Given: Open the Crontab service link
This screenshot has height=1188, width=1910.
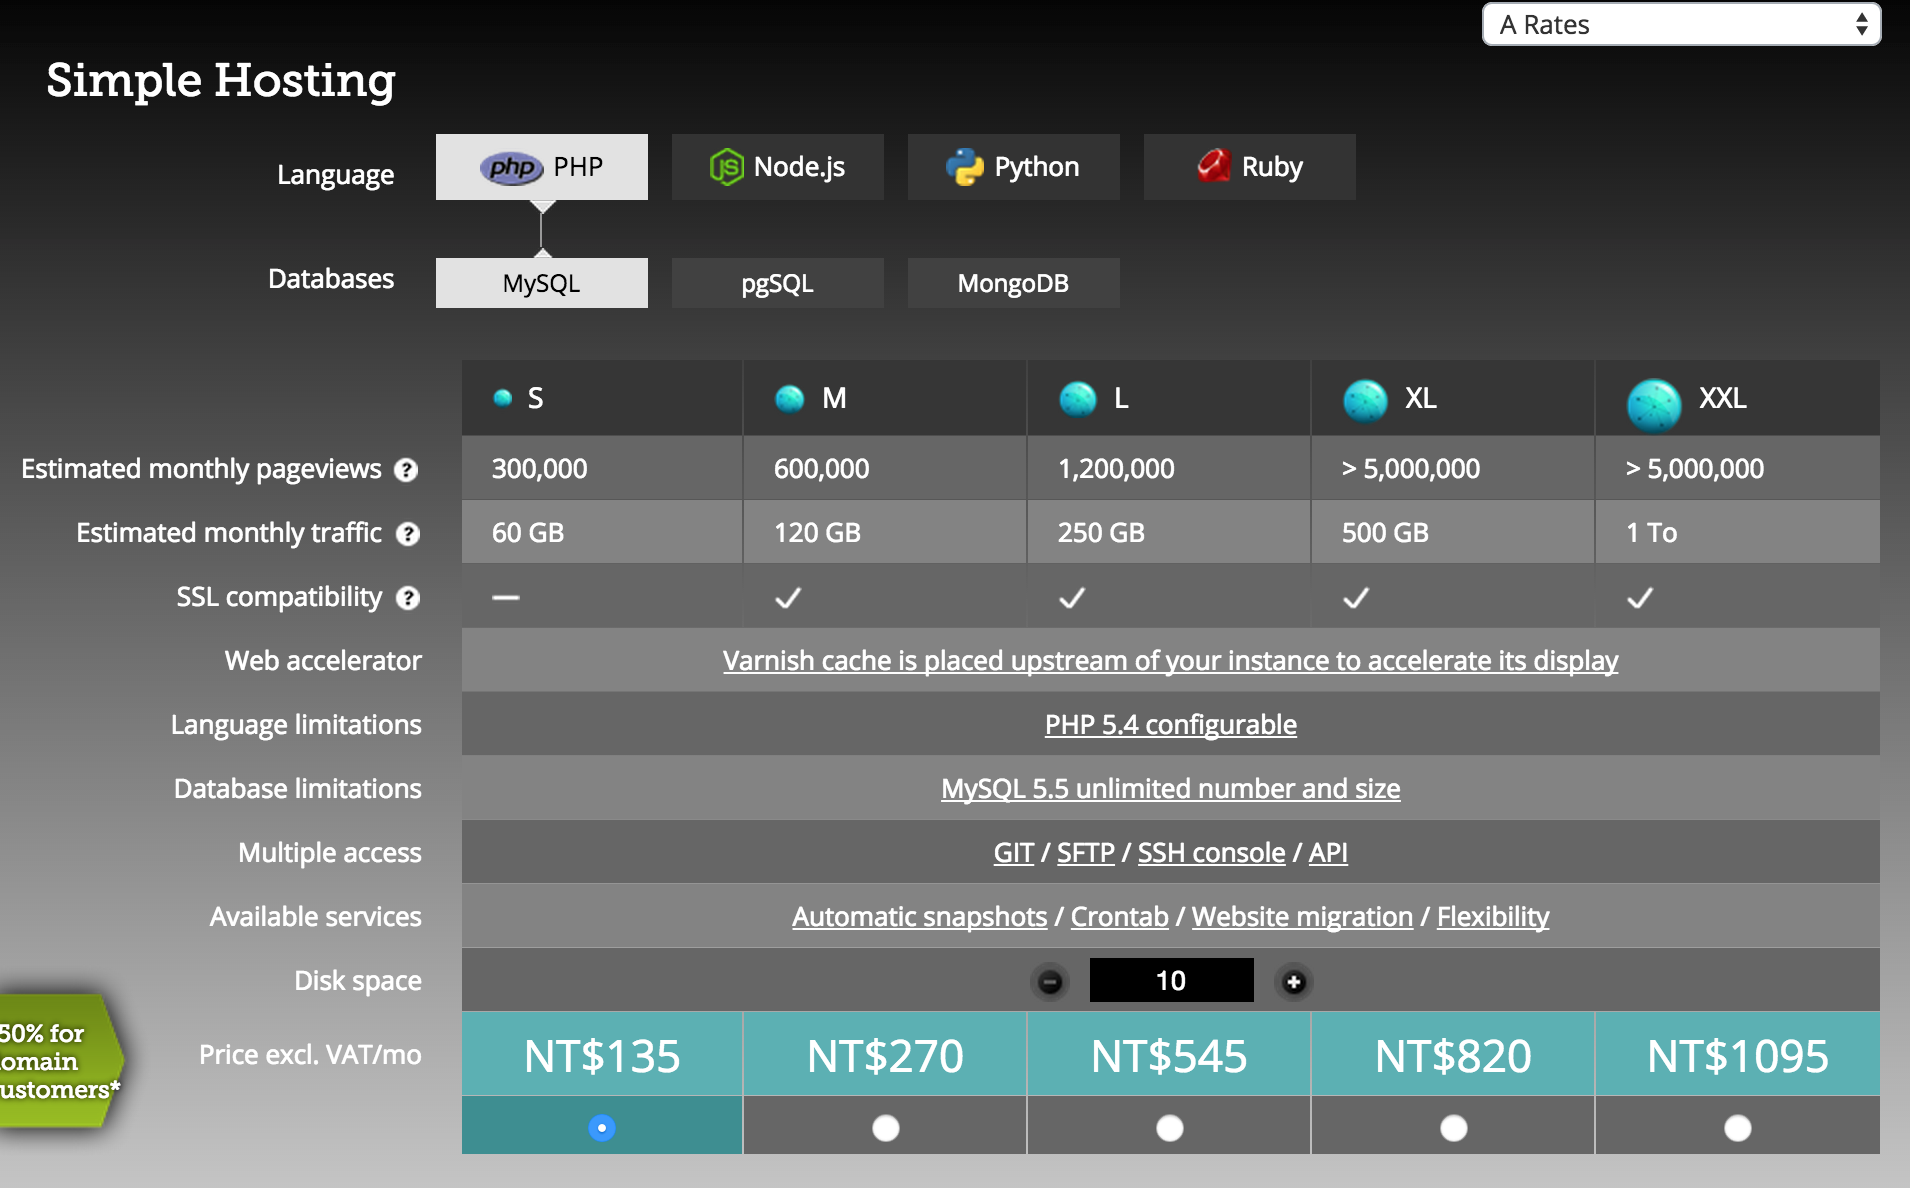Looking at the screenshot, I should click(1119, 917).
